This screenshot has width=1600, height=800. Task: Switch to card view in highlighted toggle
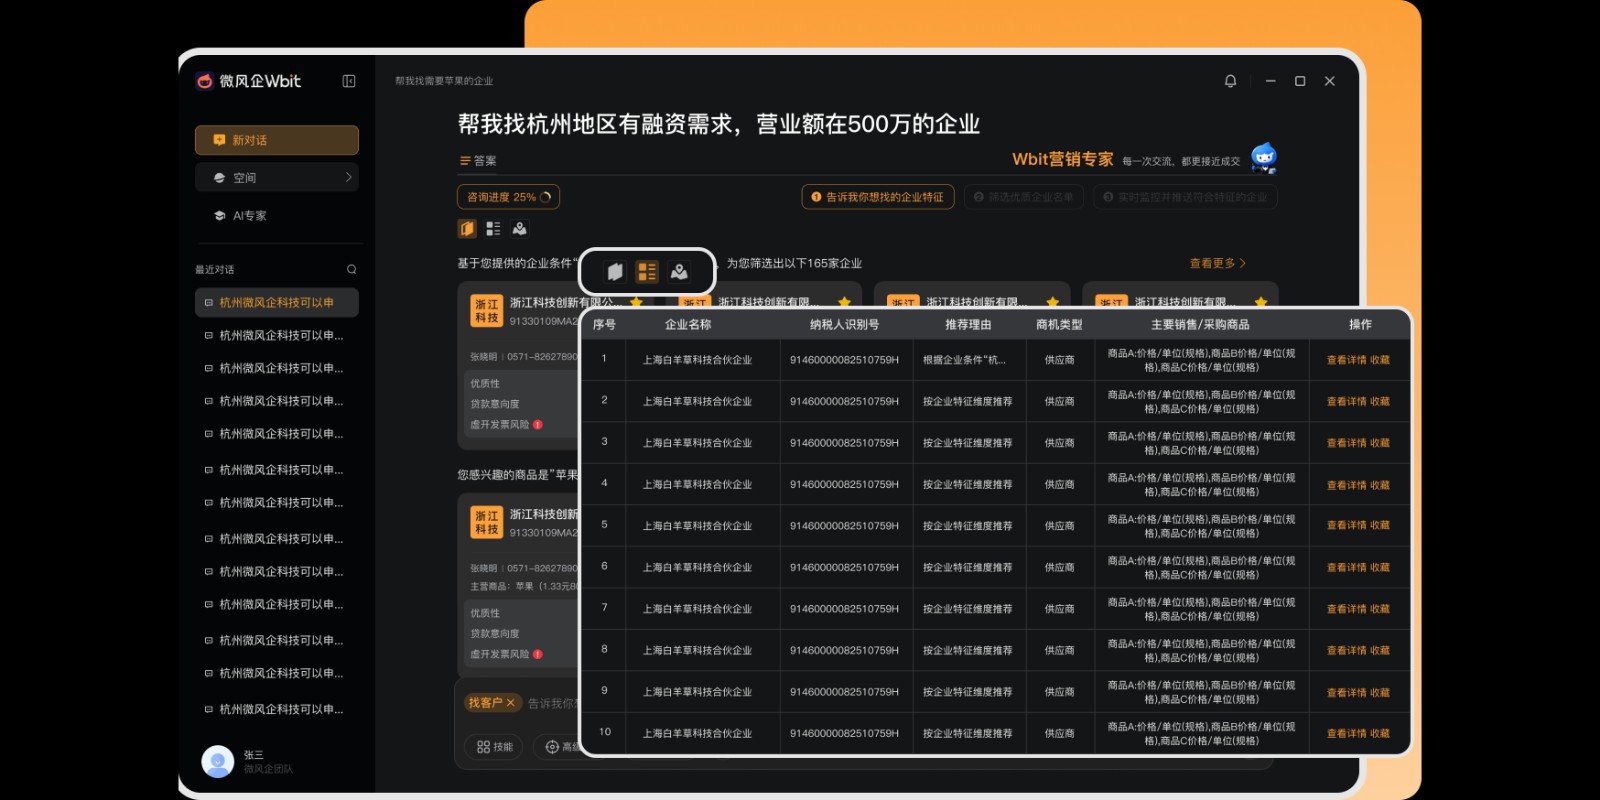(615, 271)
